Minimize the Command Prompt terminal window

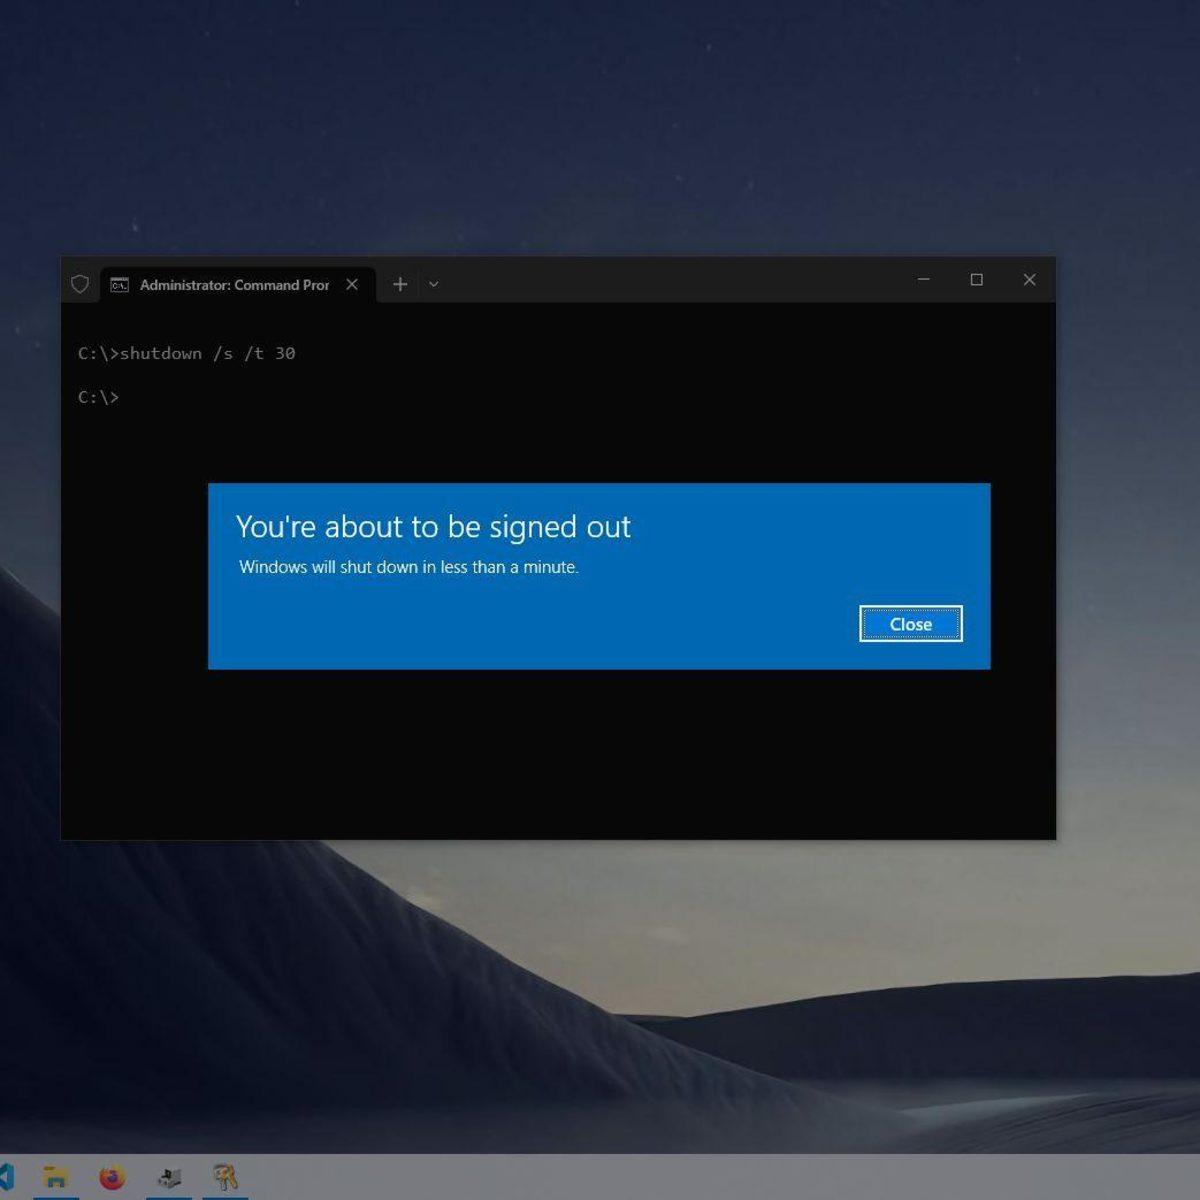(x=924, y=280)
